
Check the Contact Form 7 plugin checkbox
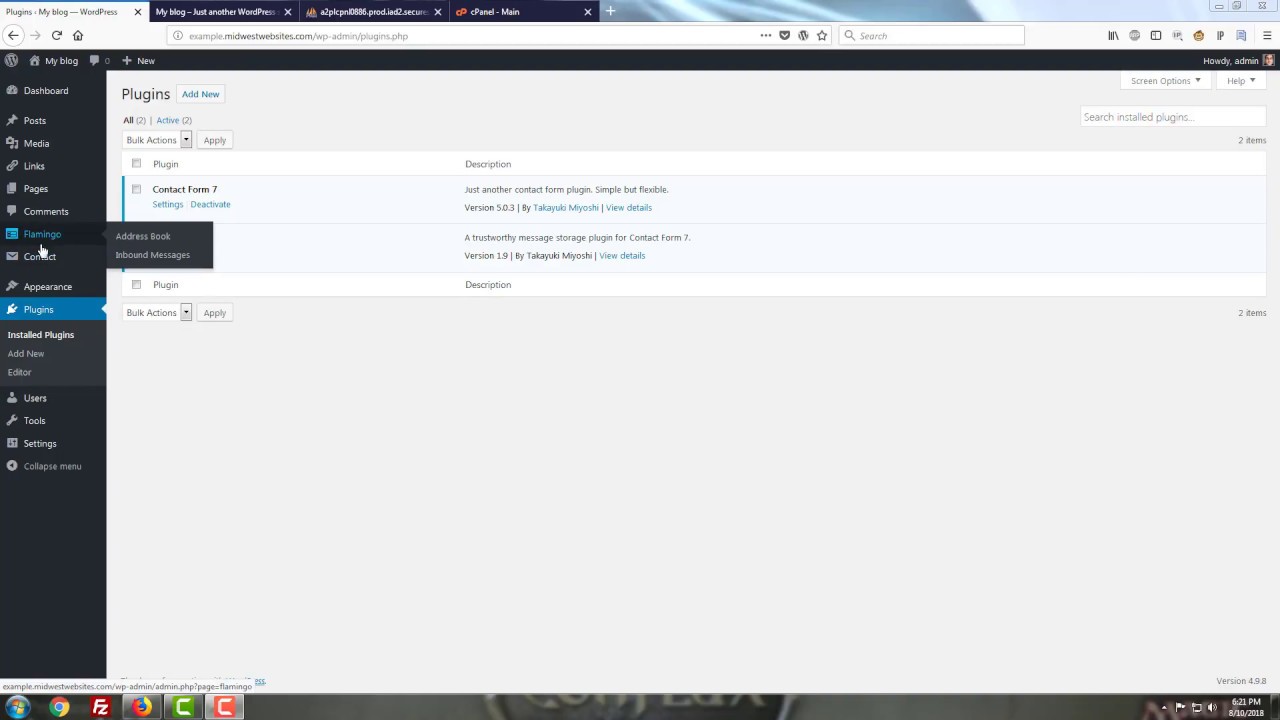[136, 189]
